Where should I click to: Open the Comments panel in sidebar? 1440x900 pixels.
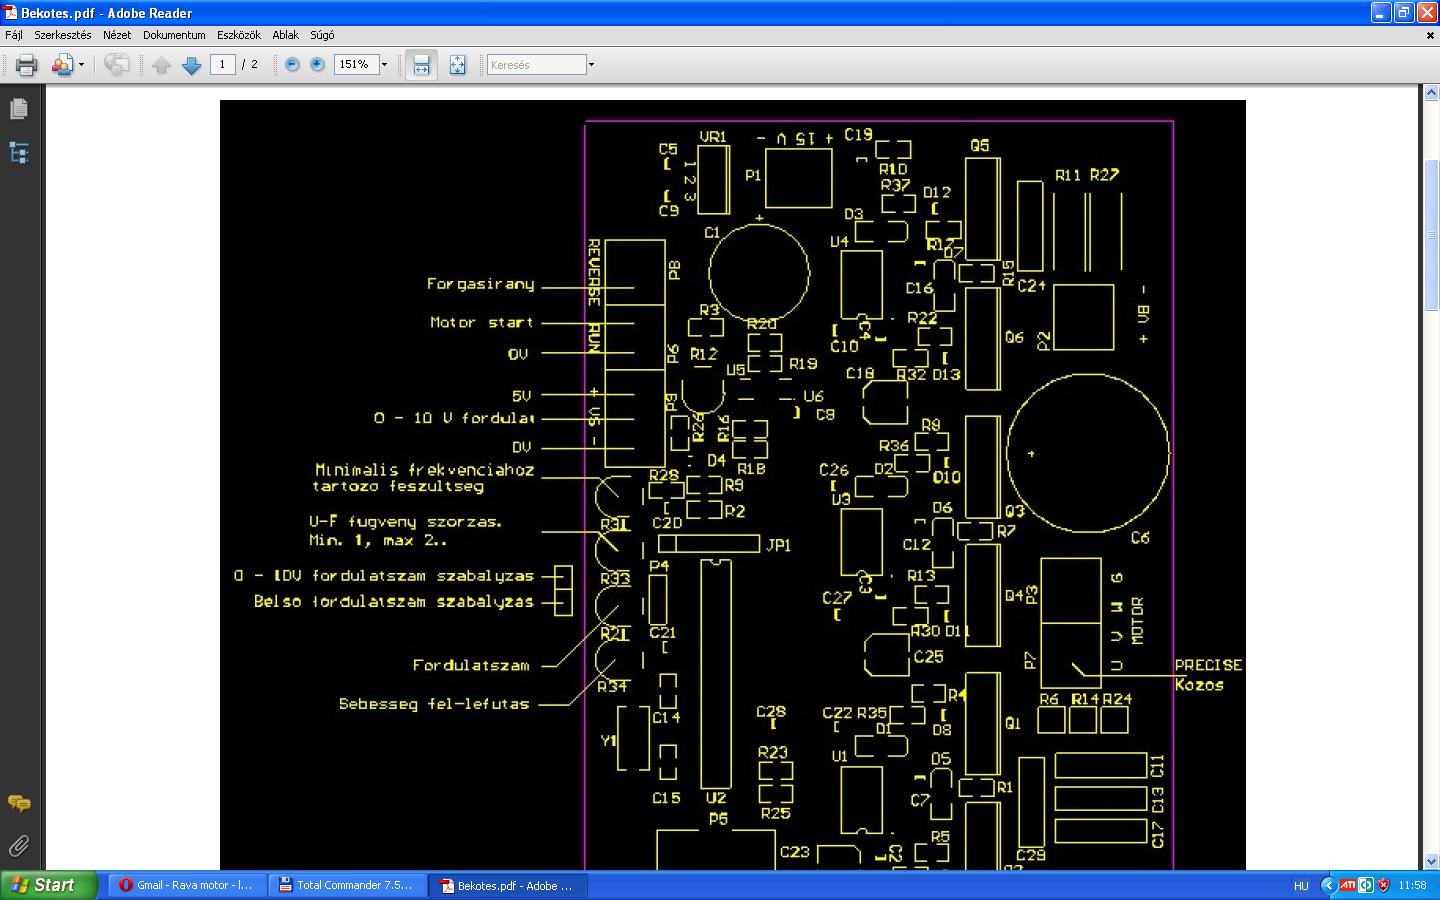19,803
